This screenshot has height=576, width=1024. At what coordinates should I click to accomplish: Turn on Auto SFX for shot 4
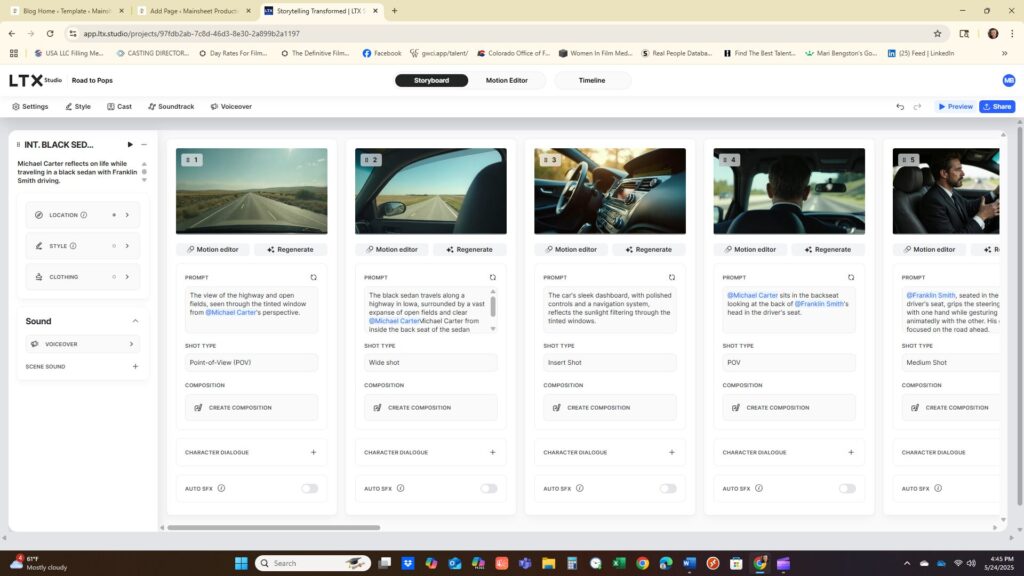847,488
